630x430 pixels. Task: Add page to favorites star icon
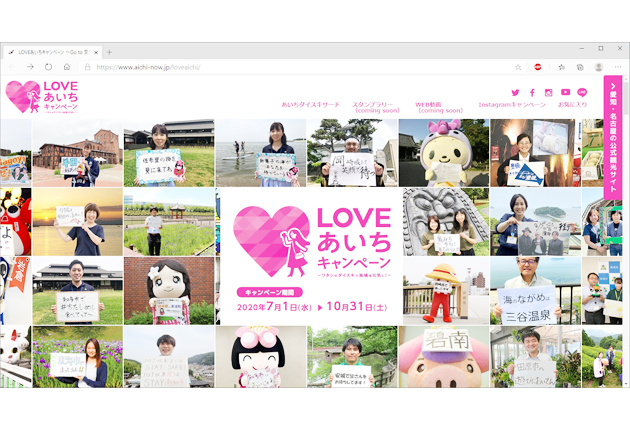518,67
